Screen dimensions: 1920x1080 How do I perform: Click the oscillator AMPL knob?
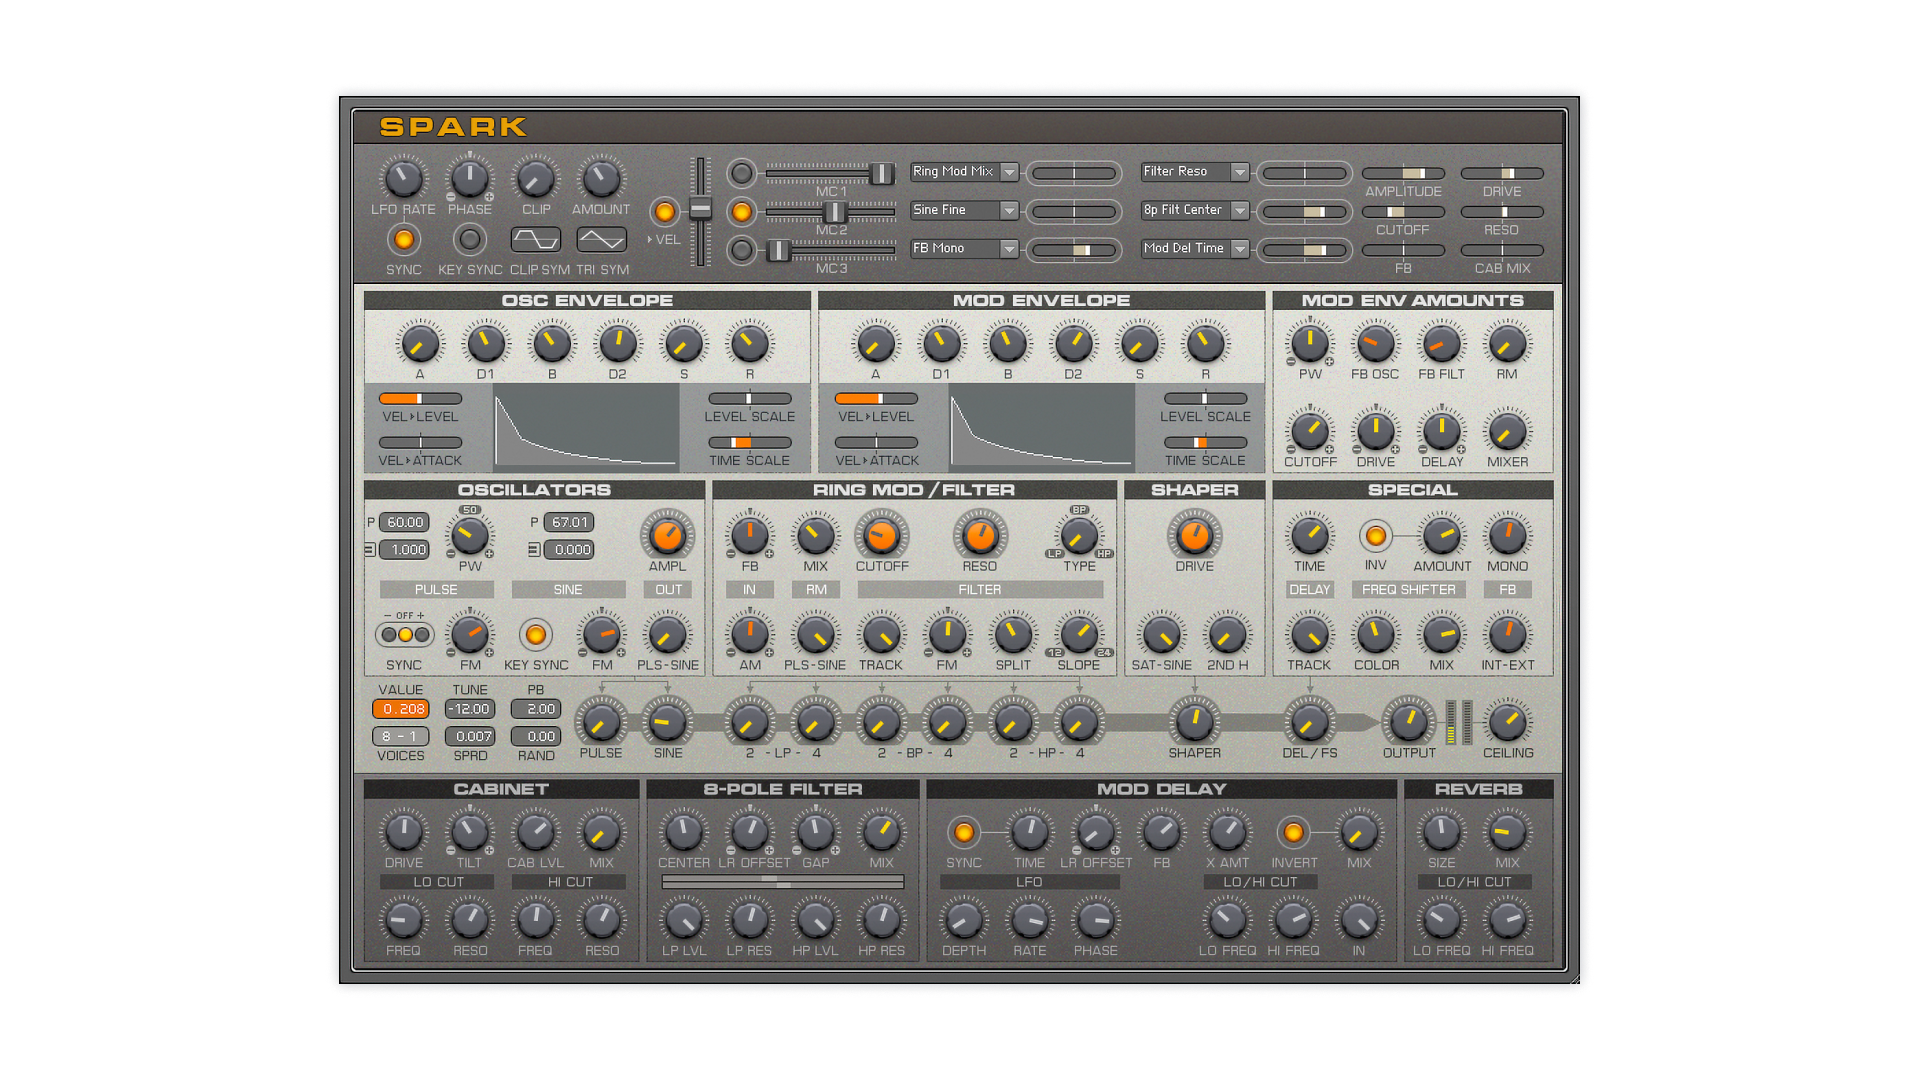pos(667,536)
